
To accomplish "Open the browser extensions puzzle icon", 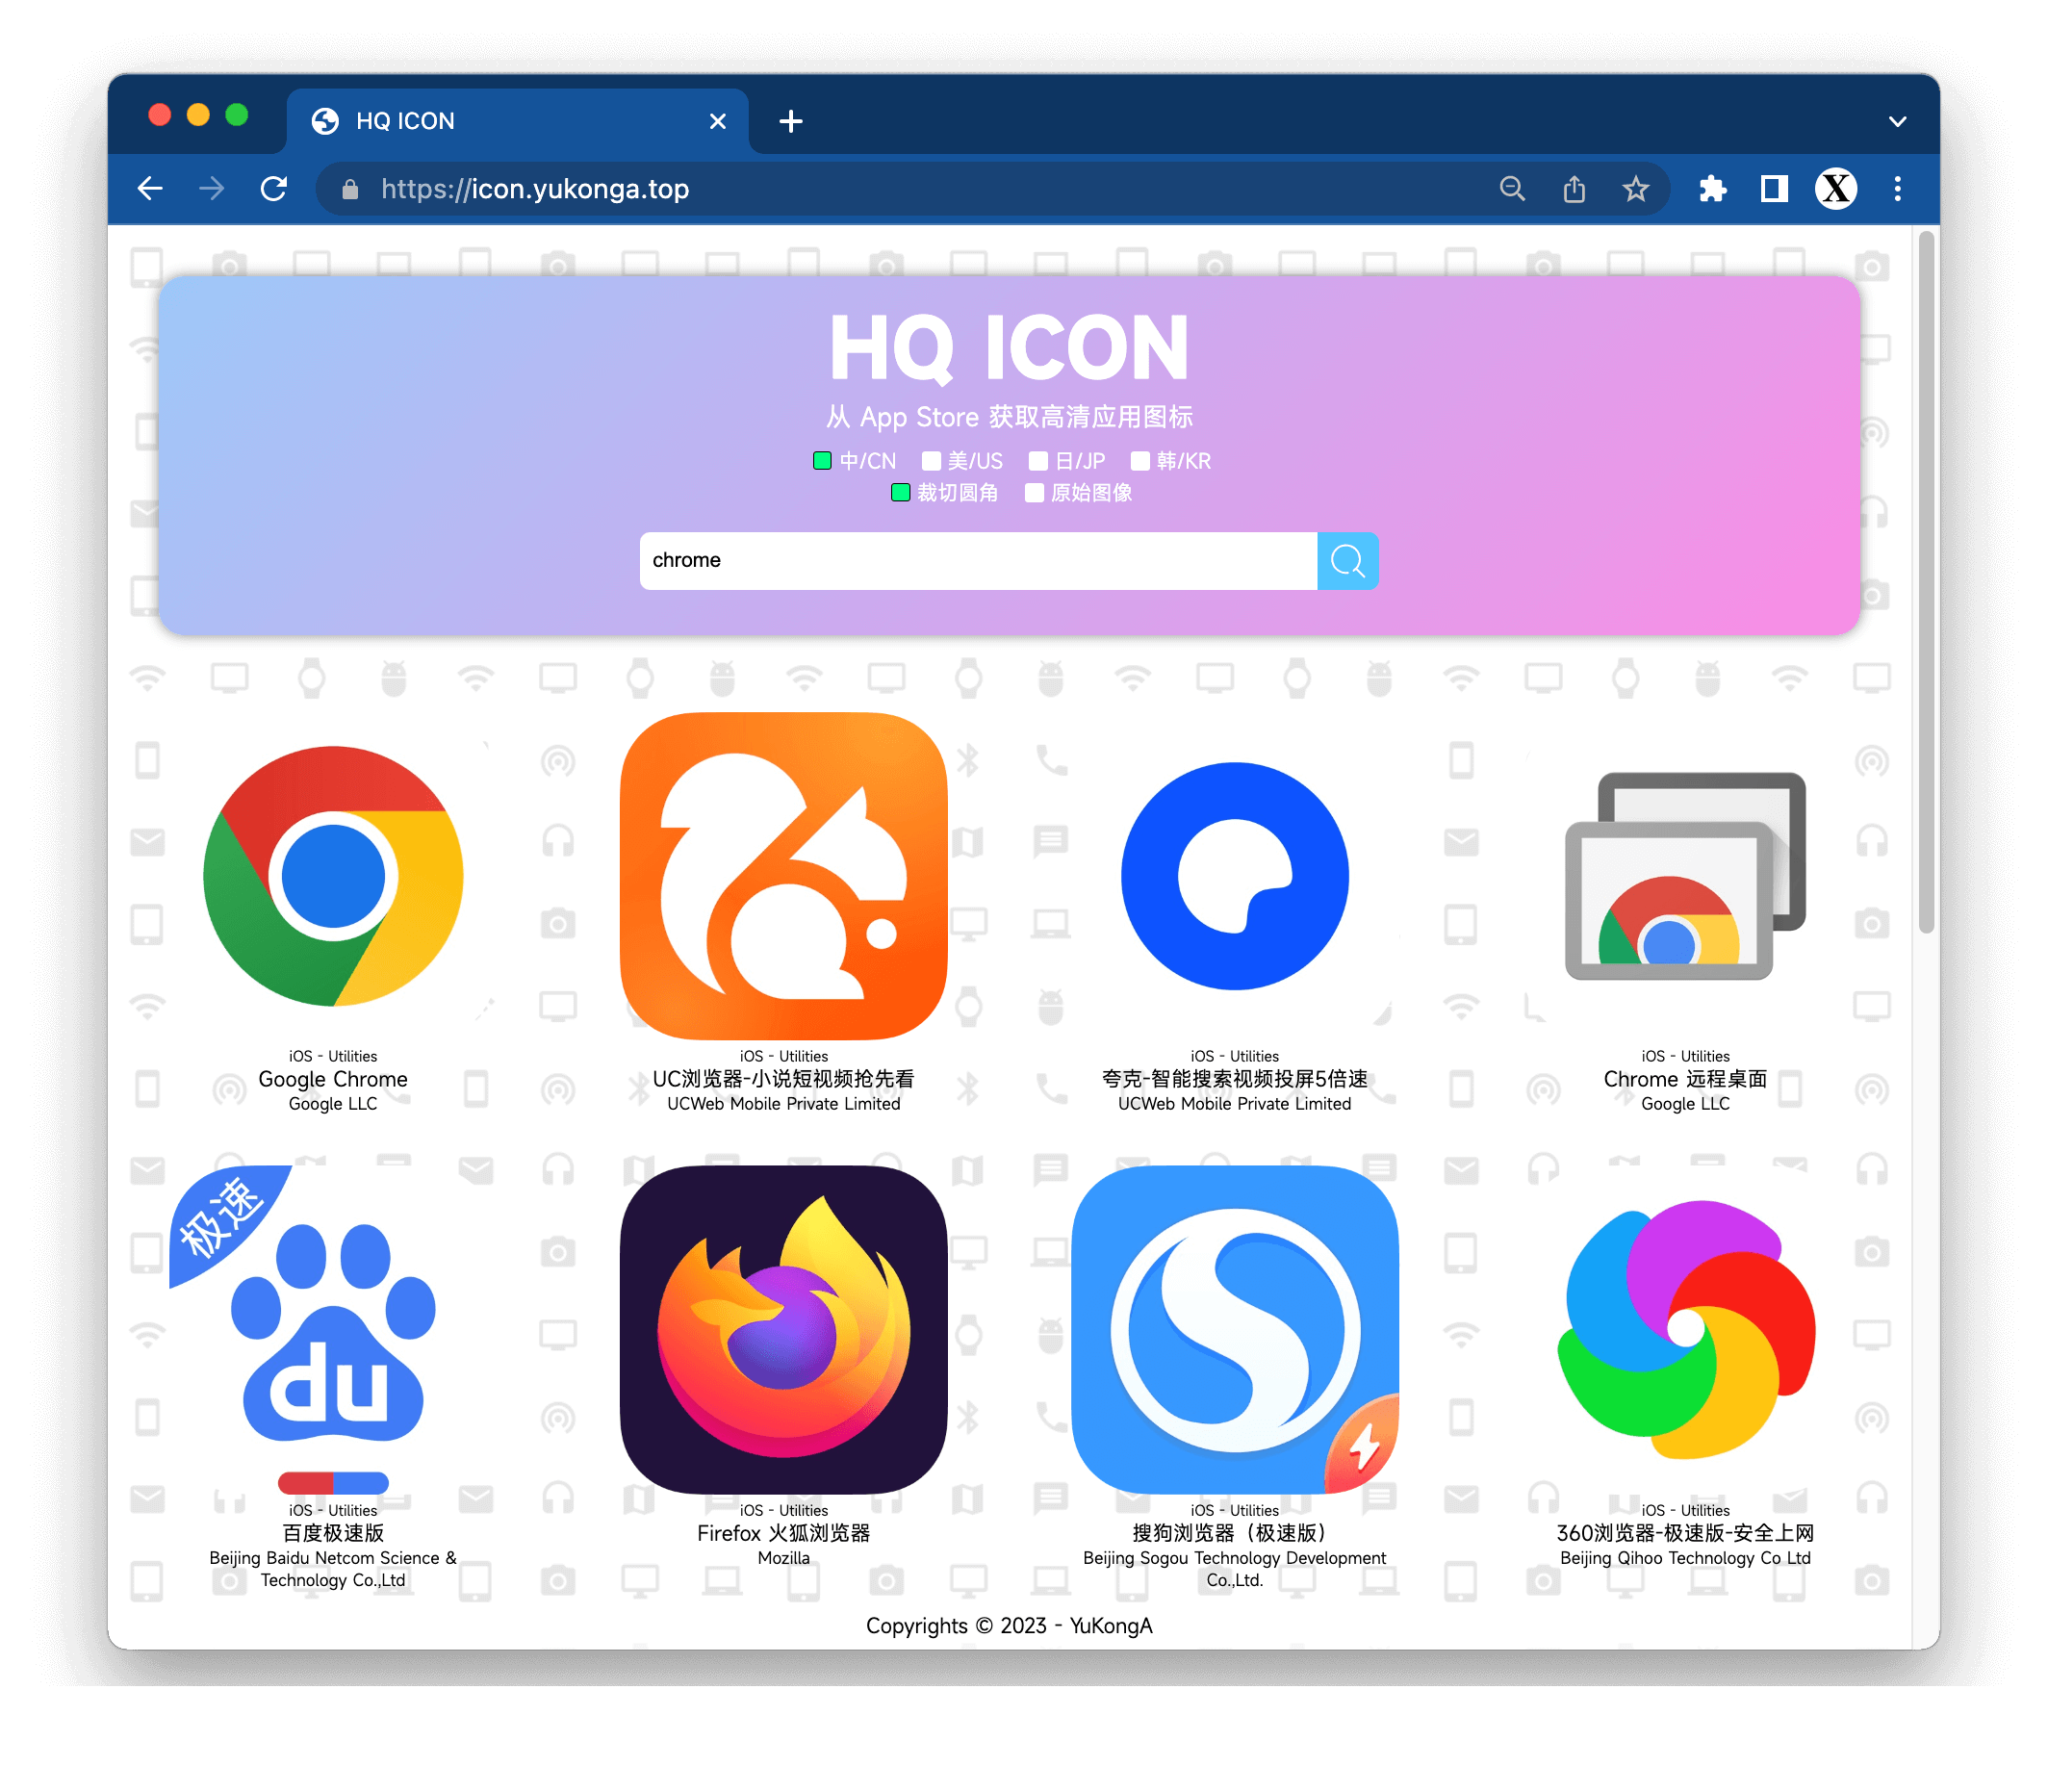I will [x=1712, y=189].
